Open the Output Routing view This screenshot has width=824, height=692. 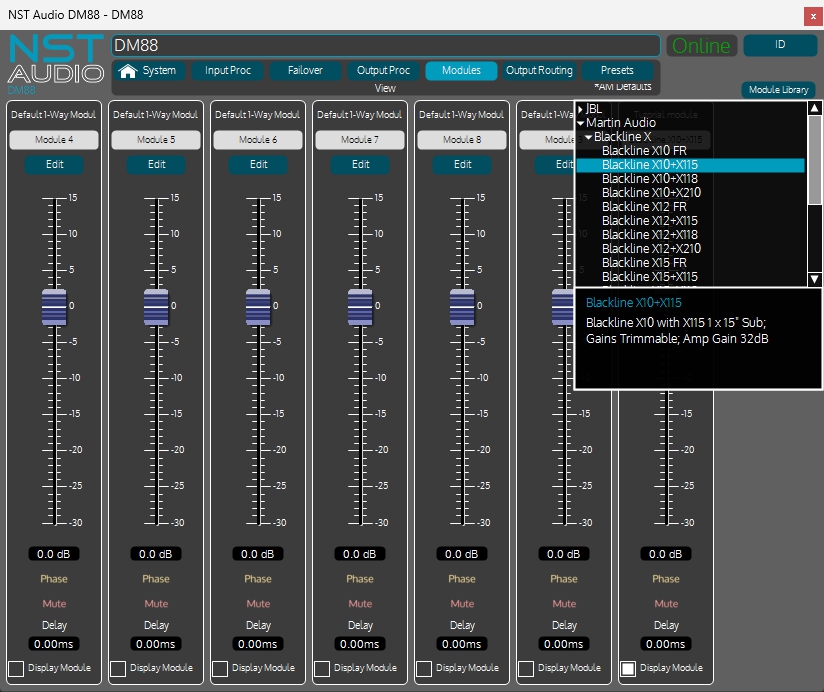[539, 70]
